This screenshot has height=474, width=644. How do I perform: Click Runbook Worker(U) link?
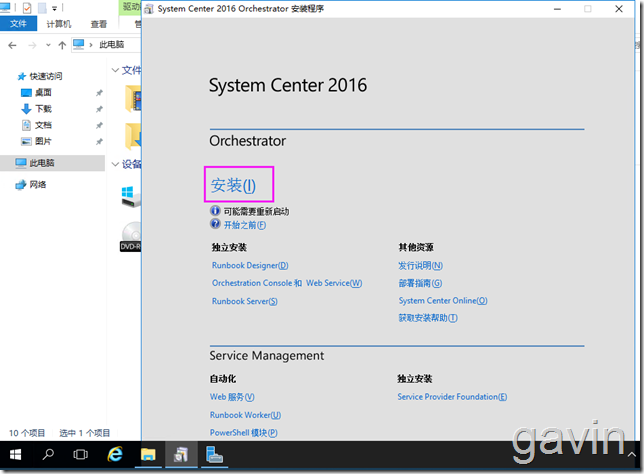click(246, 415)
